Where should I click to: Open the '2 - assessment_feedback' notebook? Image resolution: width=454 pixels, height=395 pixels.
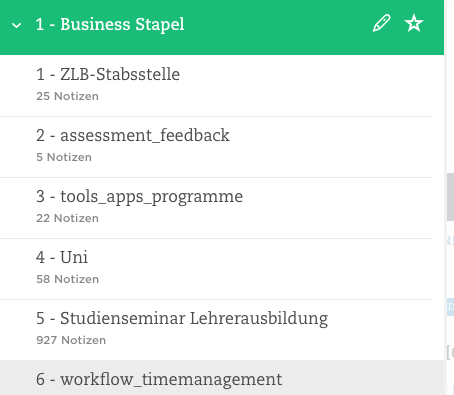coord(216,147)
